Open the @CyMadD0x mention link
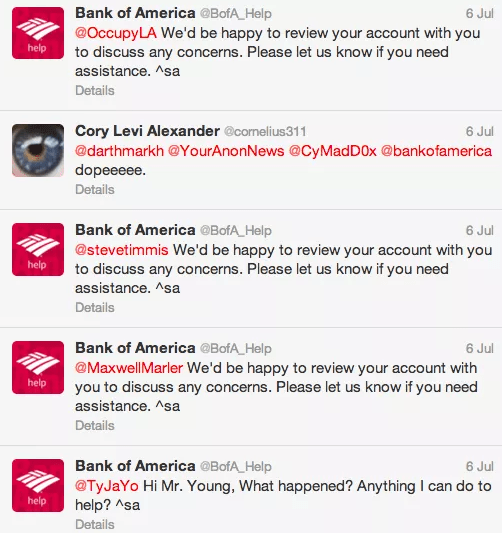The image size is (502, 533). 333,151
